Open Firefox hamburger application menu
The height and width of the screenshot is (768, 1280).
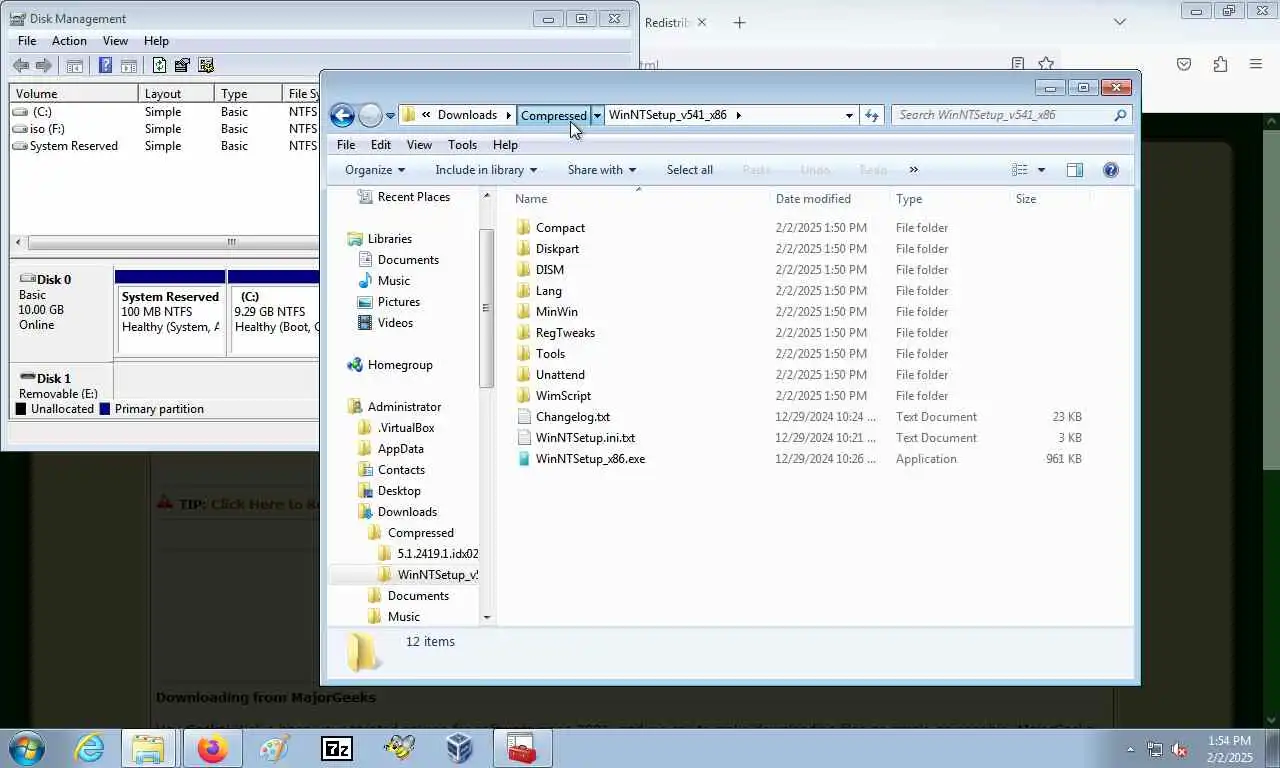click(x=1256, y=64)
